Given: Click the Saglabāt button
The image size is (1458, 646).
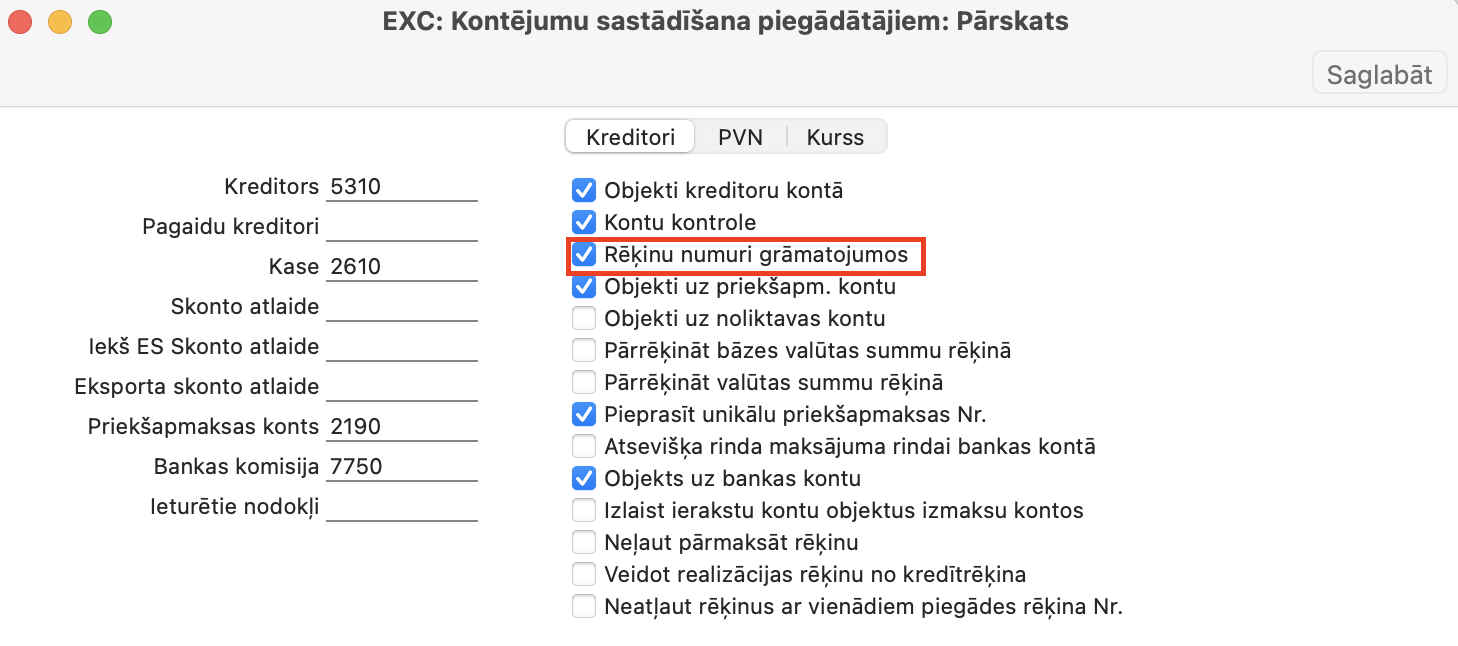Looking at the screenshot, I should click(1379, 74).
